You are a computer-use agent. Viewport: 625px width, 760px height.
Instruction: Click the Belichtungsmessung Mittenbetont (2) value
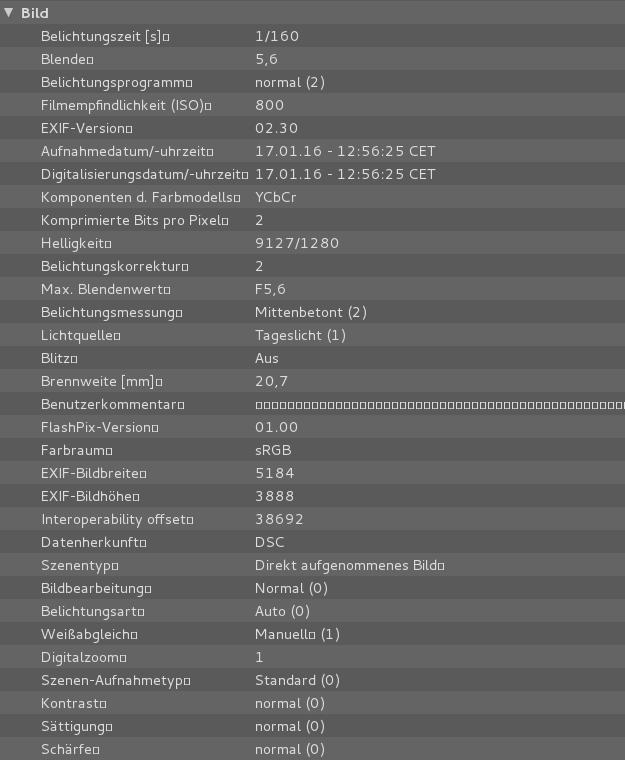[311, 312]
